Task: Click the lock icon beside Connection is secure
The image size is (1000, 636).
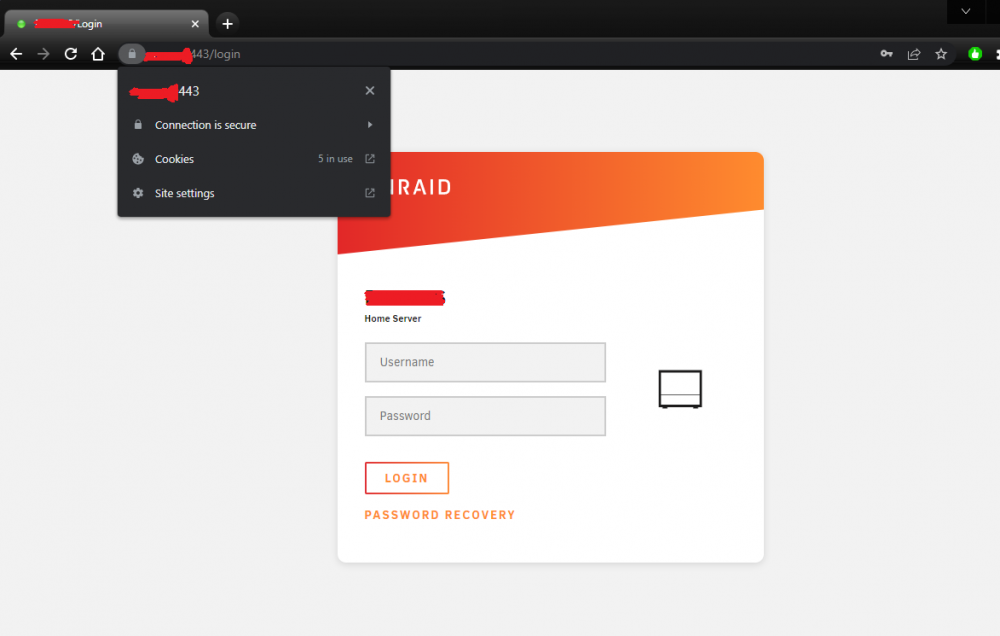Action: click(x=138, y=124)
